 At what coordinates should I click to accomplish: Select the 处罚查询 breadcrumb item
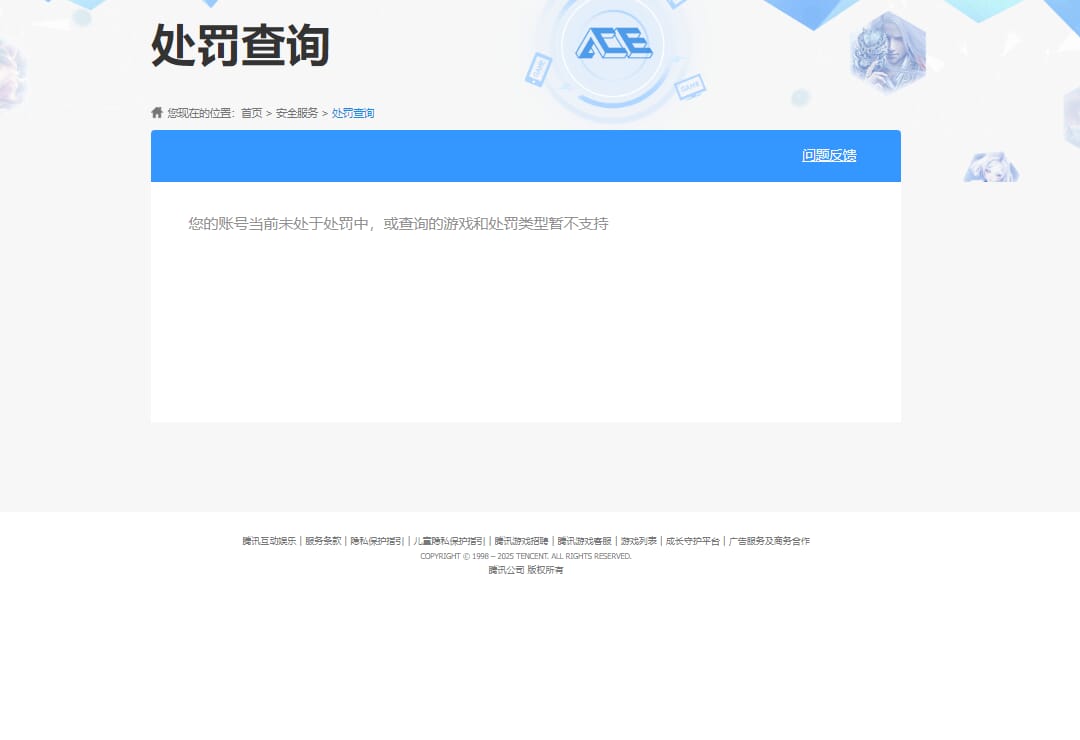353,113
